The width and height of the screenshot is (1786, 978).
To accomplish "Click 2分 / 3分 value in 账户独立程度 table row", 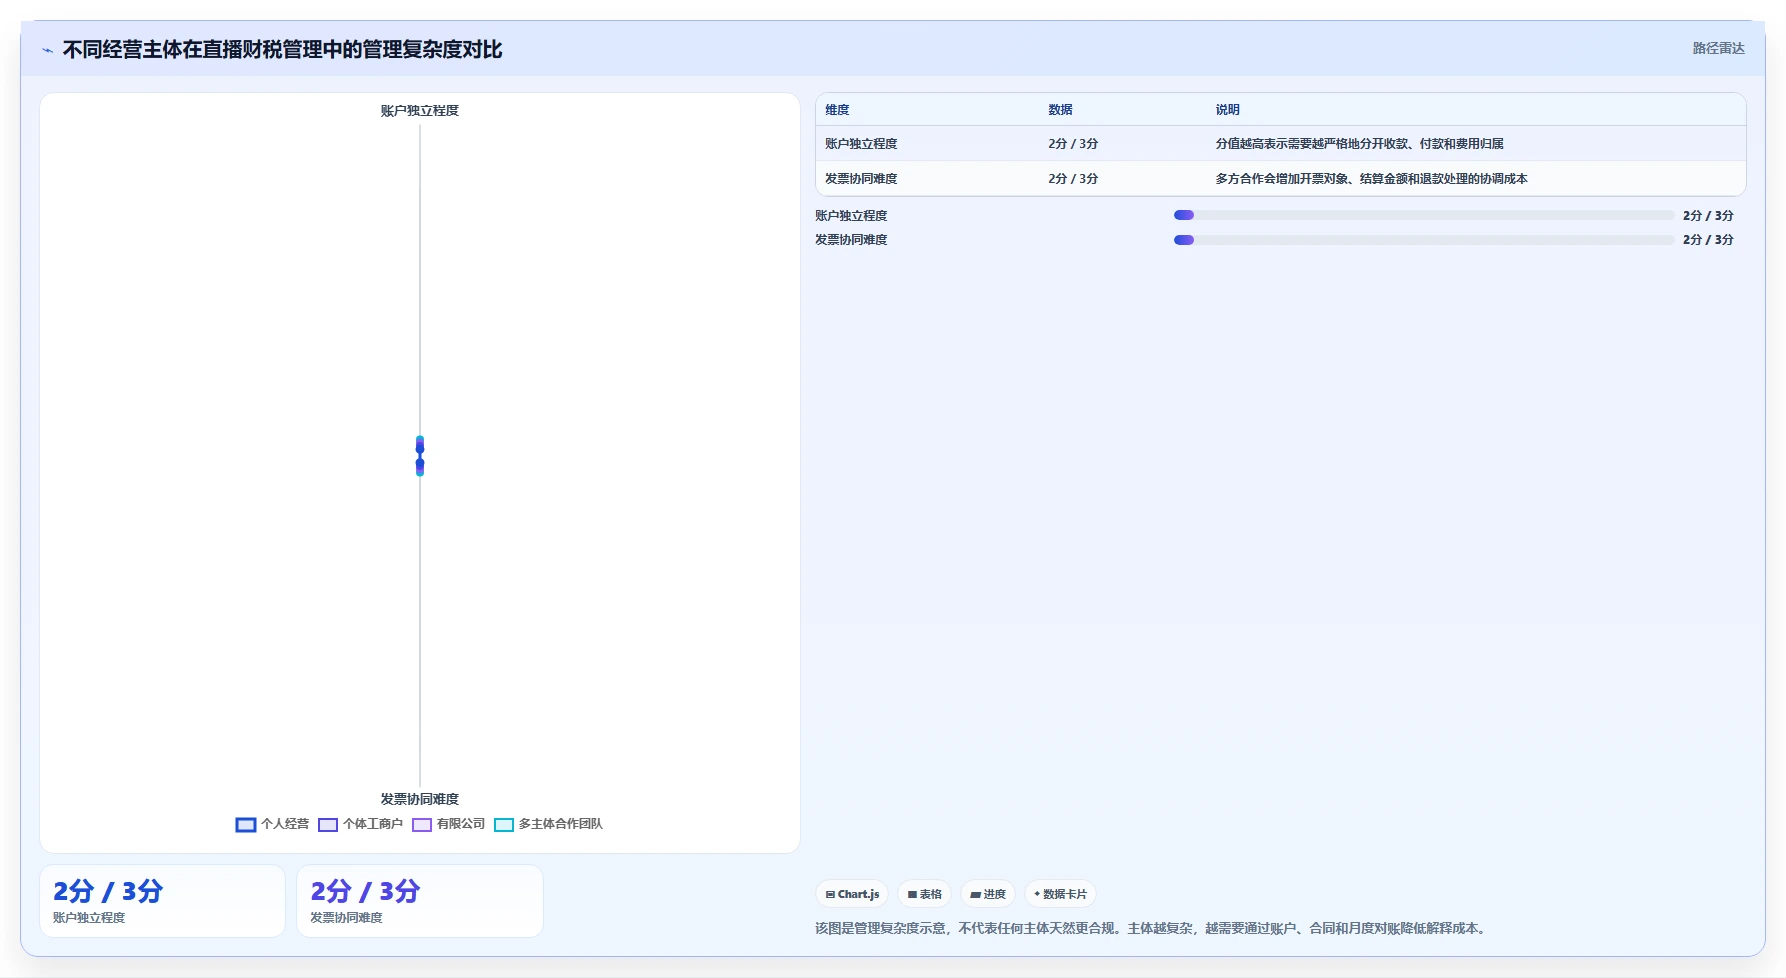I will click(1073, 144).
